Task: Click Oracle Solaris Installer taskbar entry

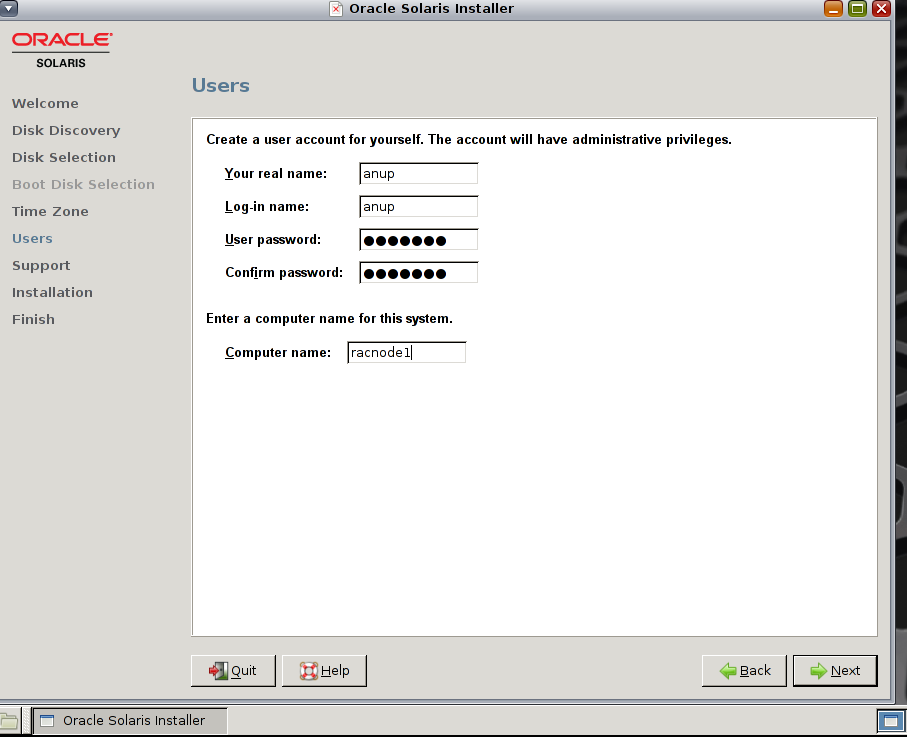Action: pyautogui.click(x=130, y=721)
